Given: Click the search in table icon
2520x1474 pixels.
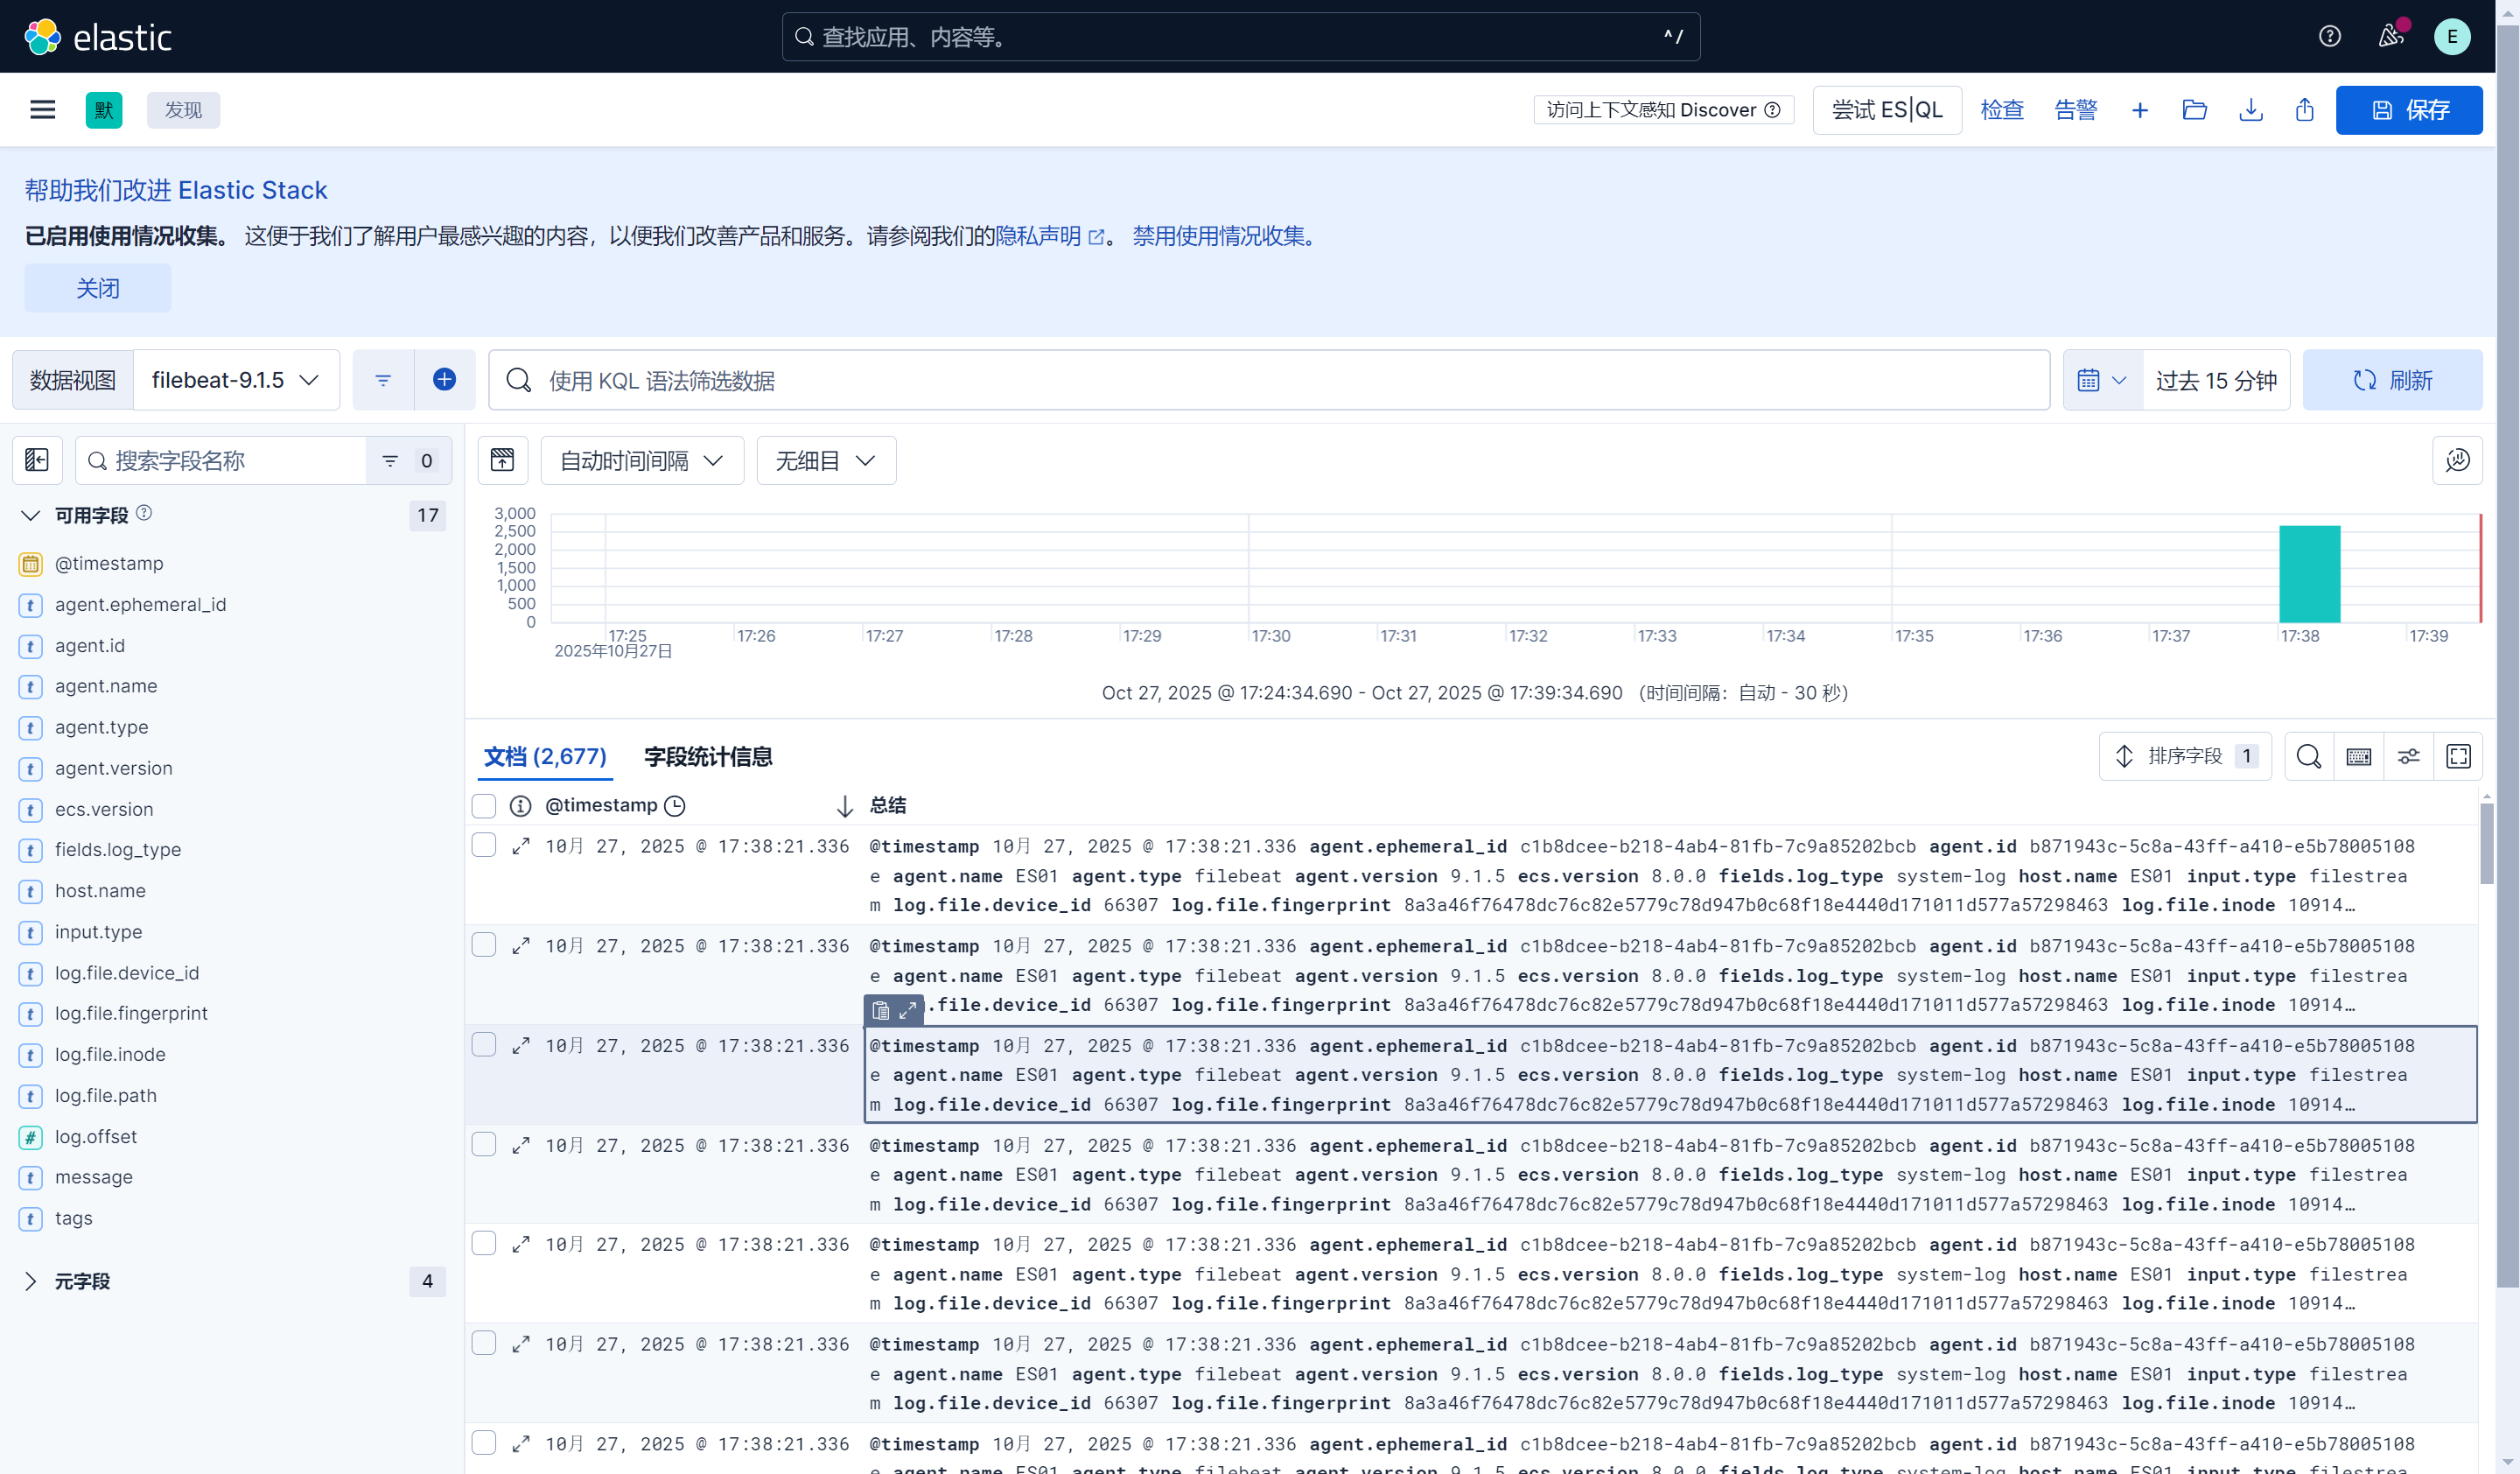Looking at the screenshot, I should click(x=2308, y=756).
